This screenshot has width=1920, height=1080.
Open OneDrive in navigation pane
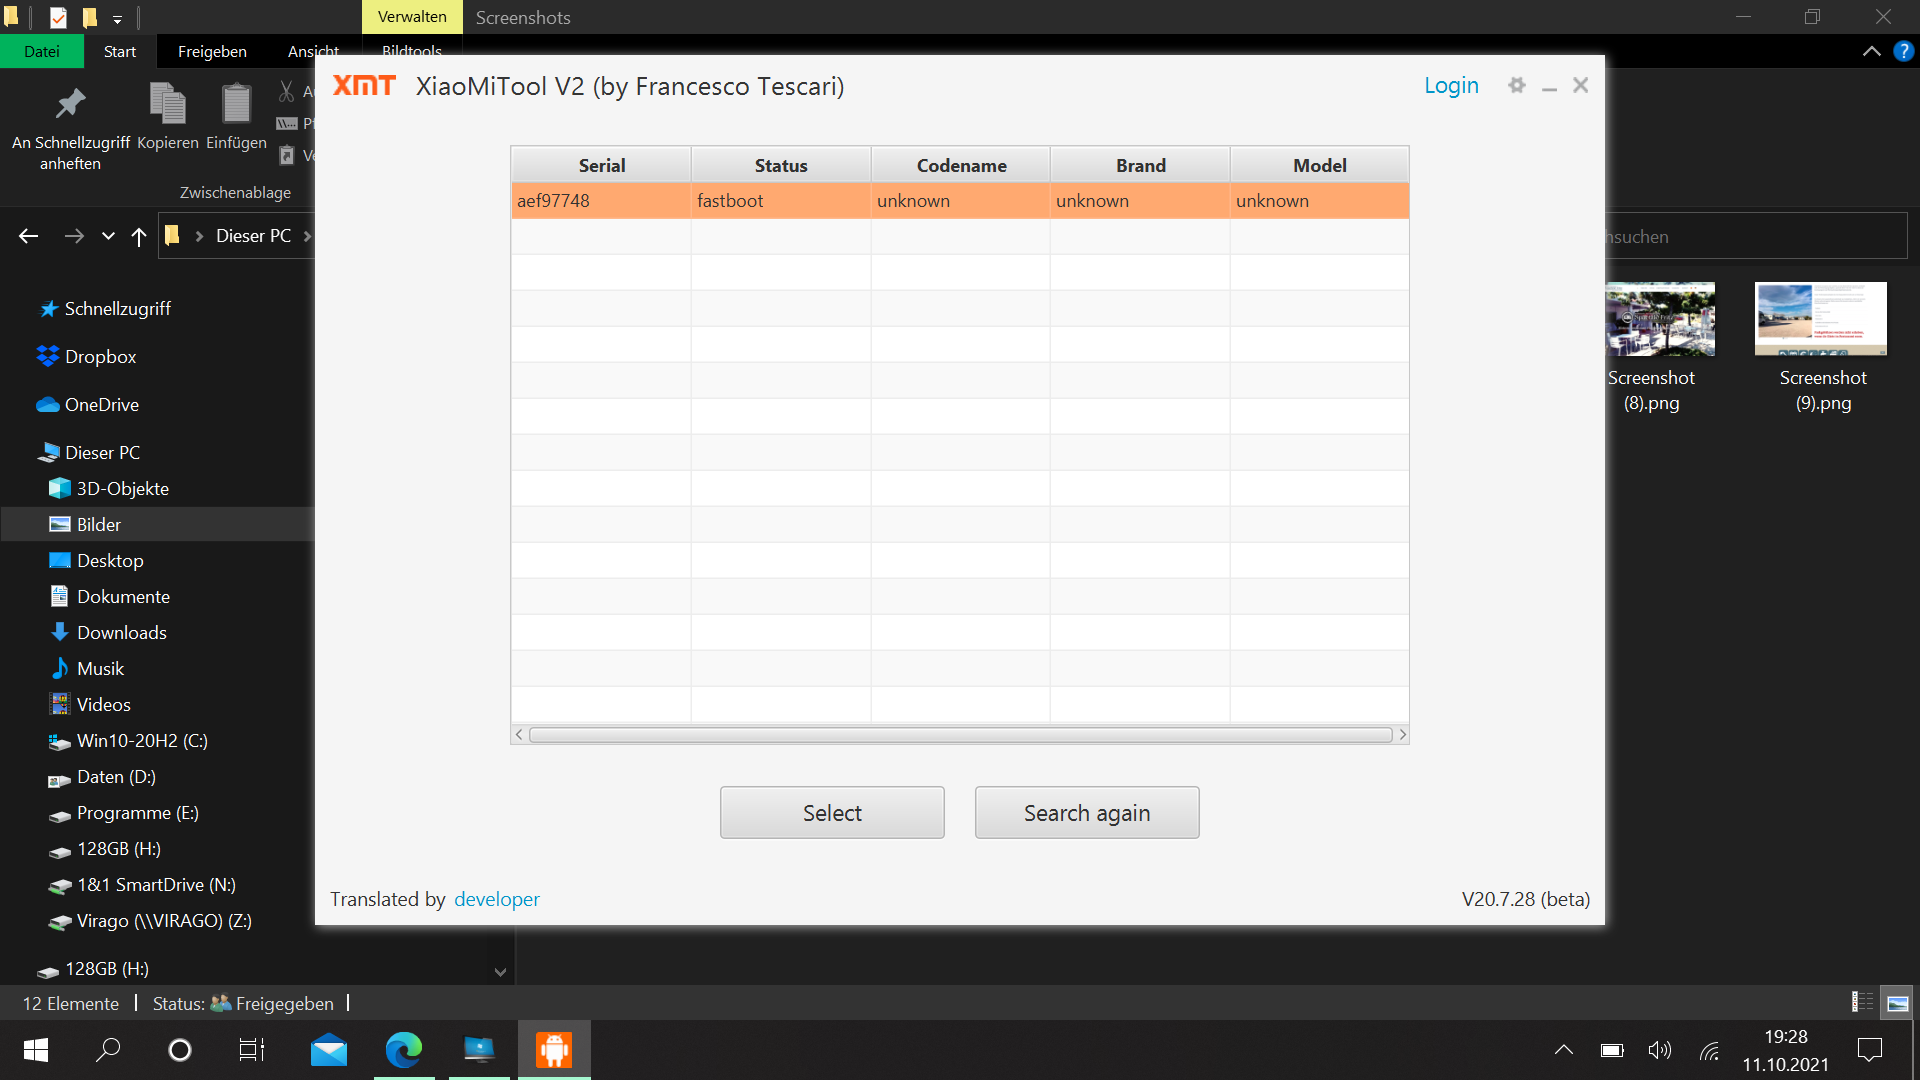101,405
